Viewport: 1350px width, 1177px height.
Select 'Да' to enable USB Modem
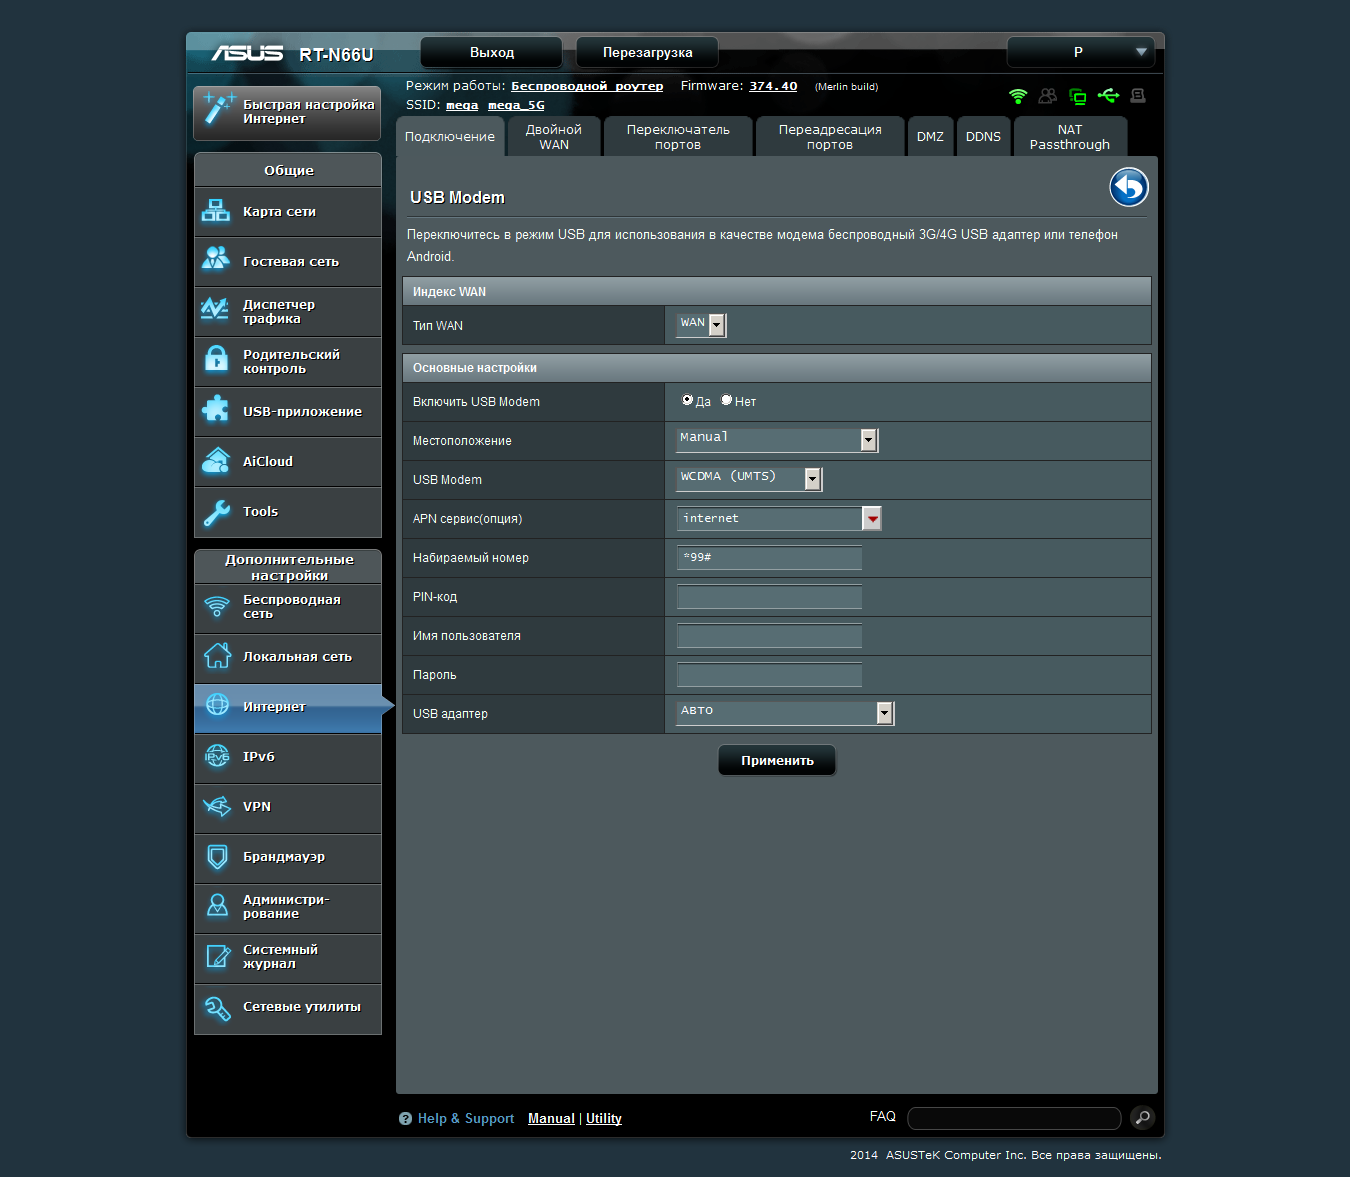(x=688, y=400)
